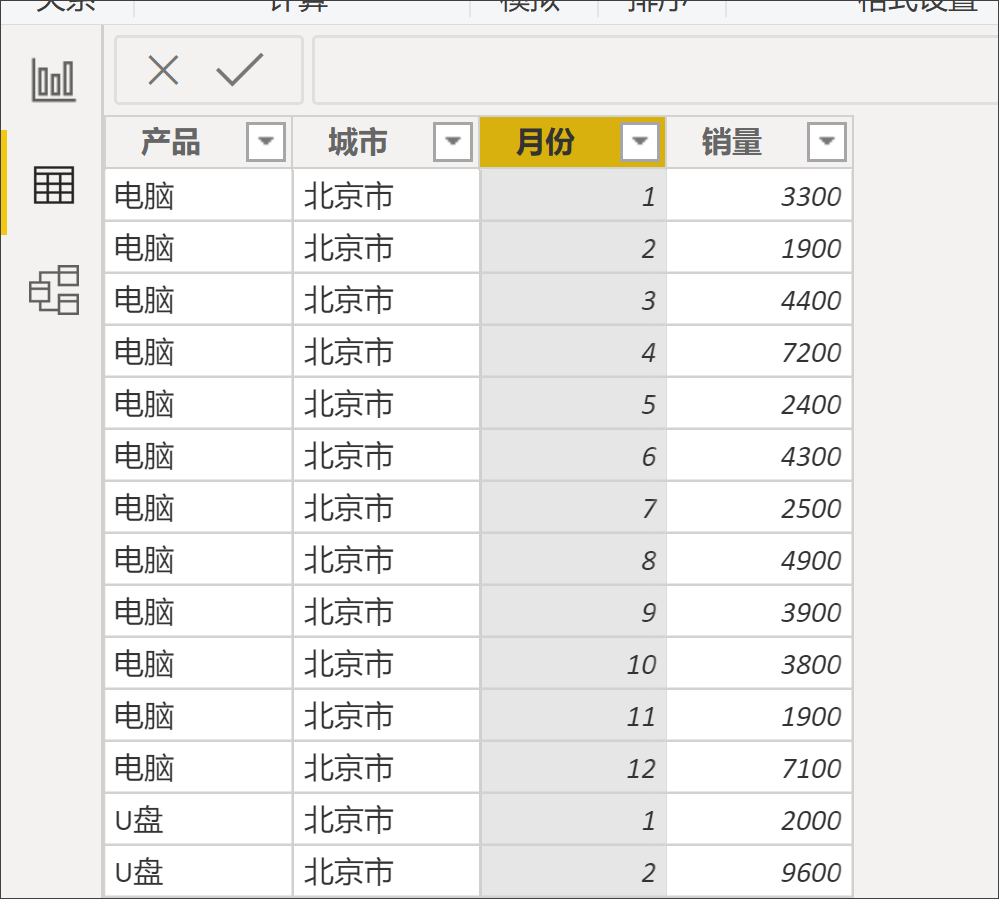Image resolution: width=999 pixels, height=899 pixels.
Task: Select the month 12 cell
Action: click(x=573, y=768)
